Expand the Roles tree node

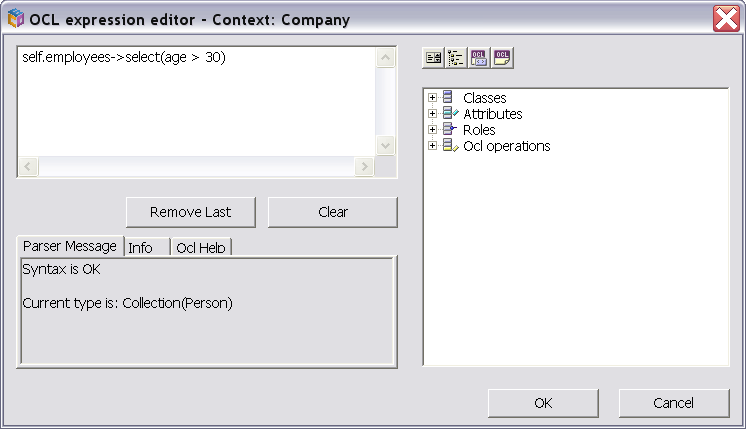432,130
